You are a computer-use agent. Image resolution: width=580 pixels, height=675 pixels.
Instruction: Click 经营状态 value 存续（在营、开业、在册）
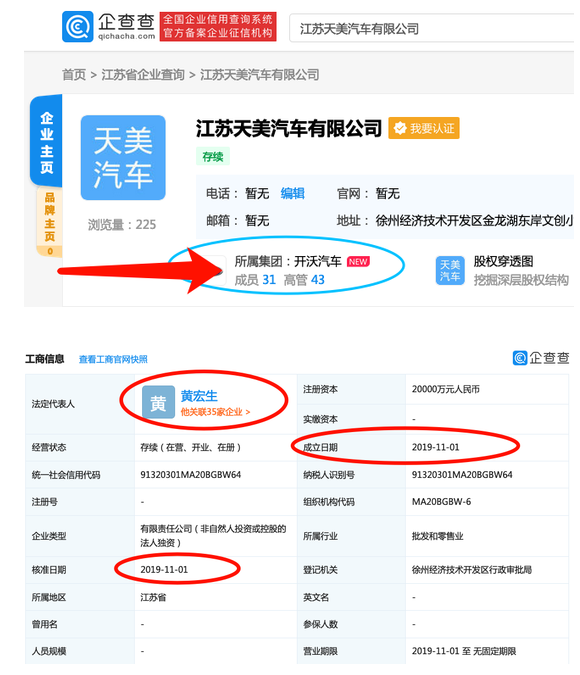(x=190, y=447)
